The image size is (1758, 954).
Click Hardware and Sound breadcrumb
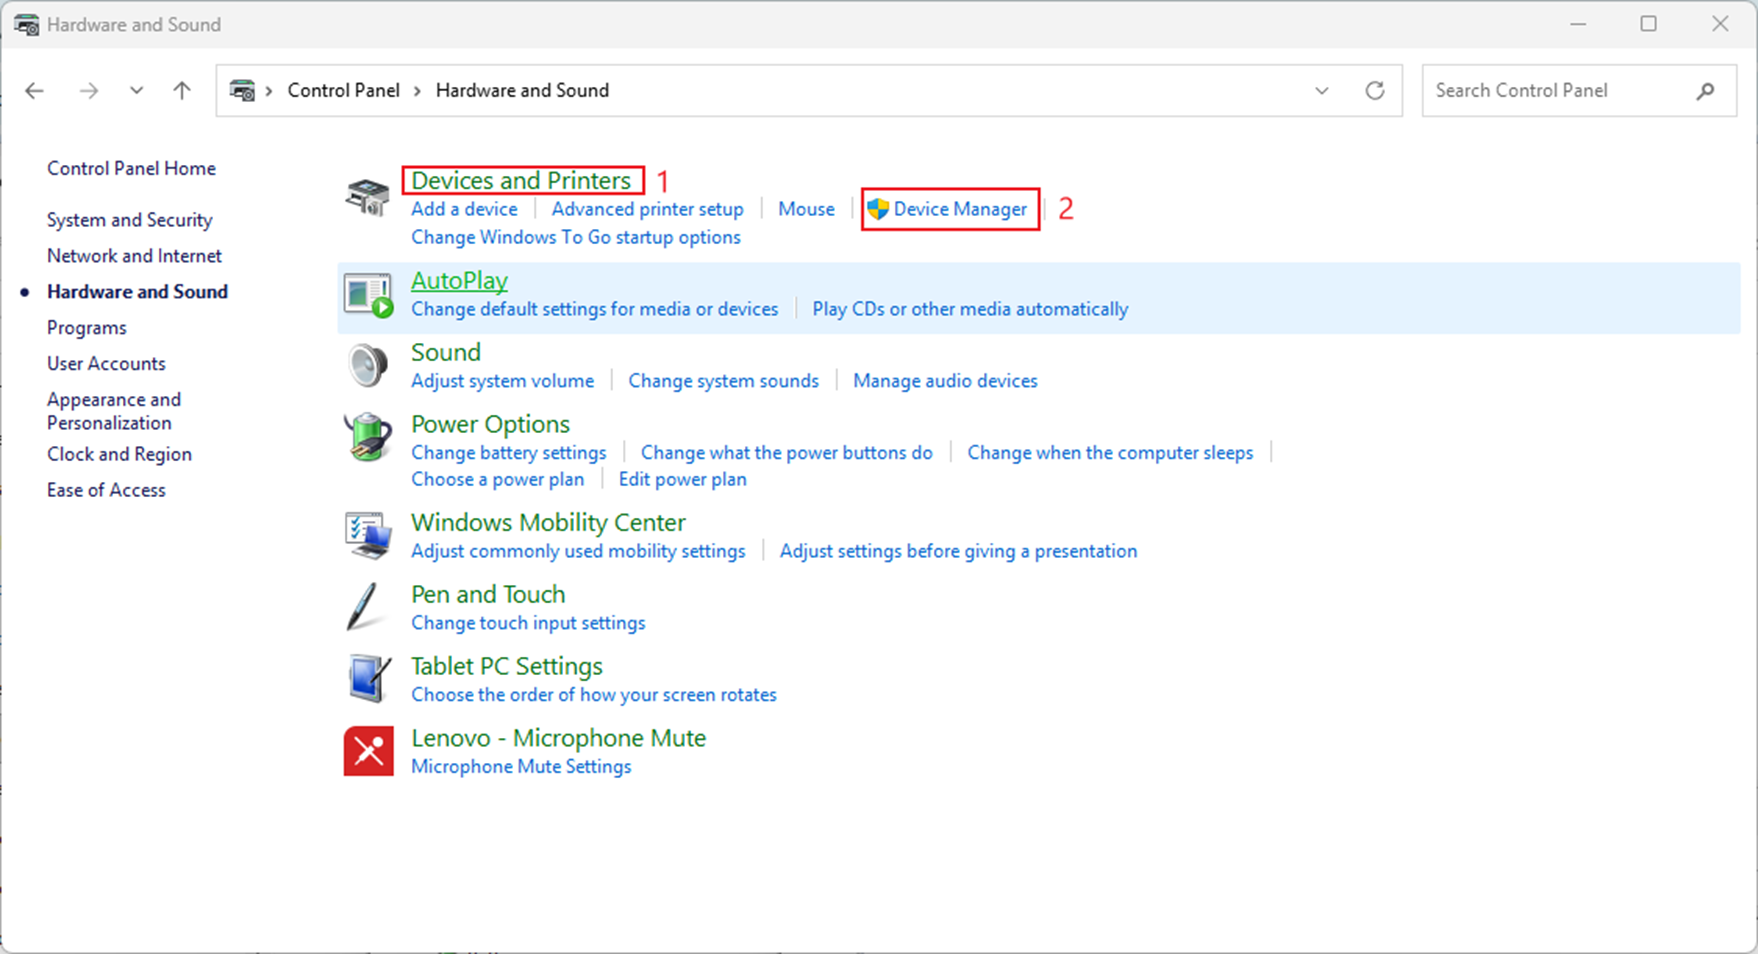(522, 90)
